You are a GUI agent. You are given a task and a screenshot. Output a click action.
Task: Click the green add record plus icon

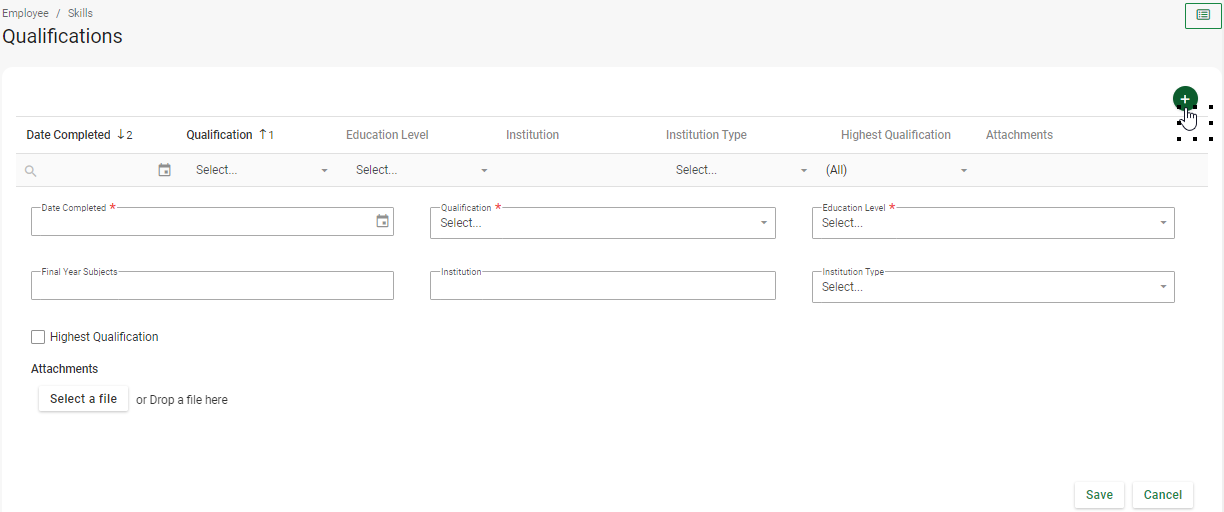1185,99
